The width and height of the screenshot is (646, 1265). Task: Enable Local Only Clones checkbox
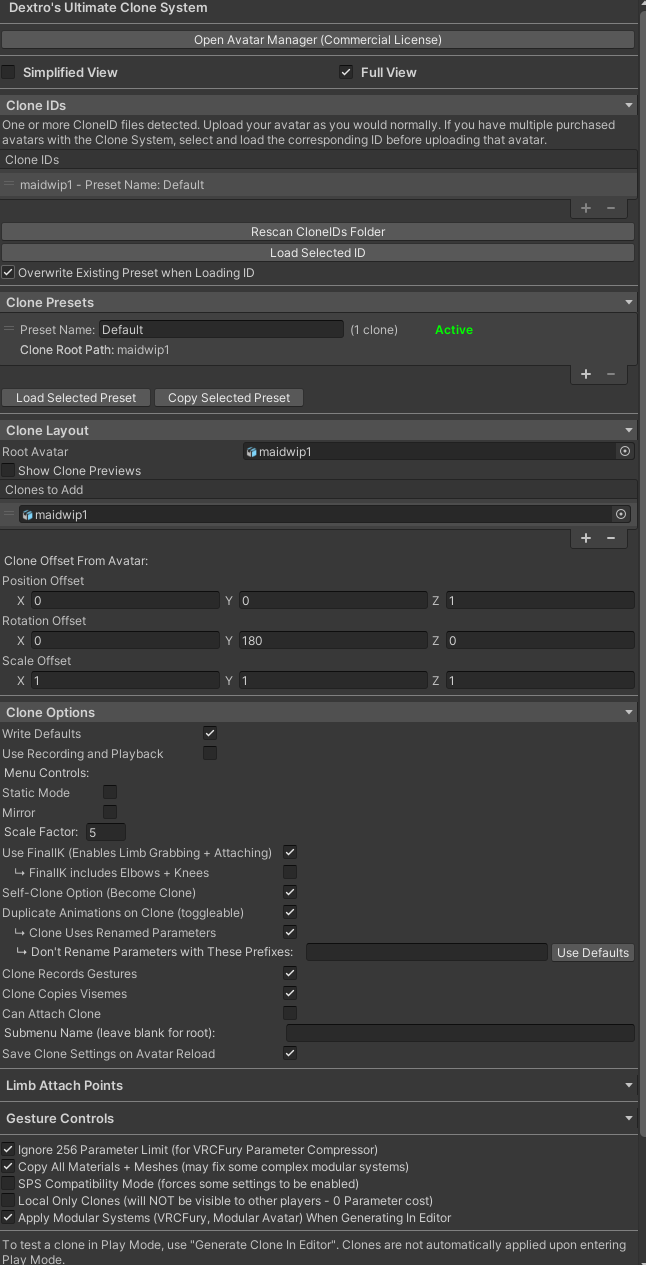(x=8, y=1201)
